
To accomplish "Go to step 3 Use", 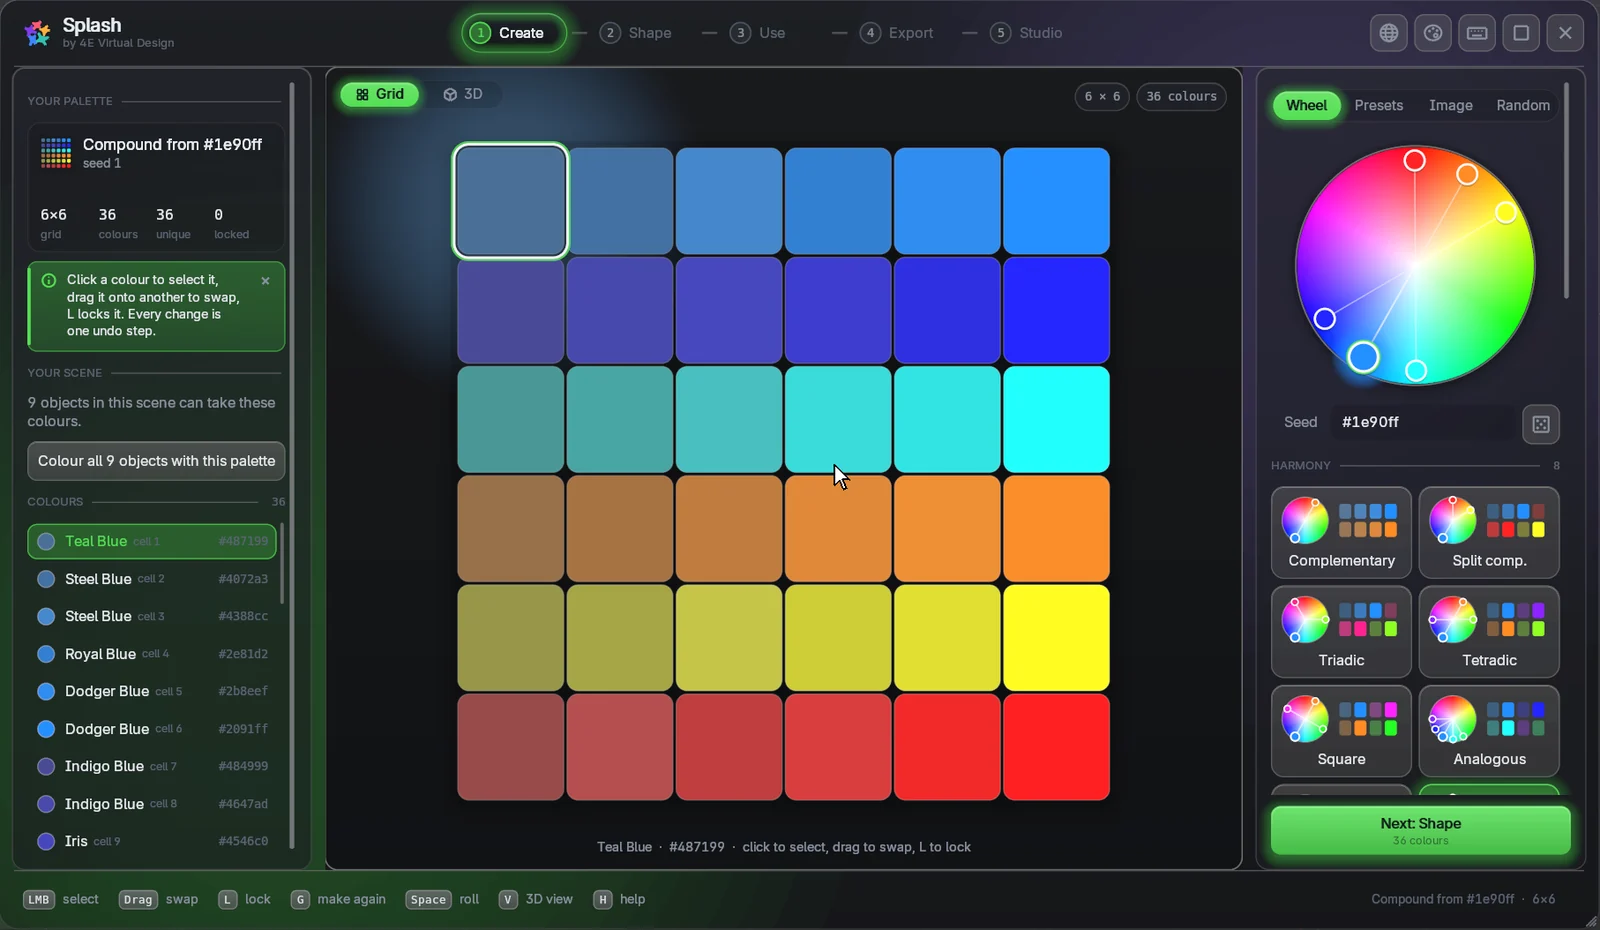I will (758, 33).
